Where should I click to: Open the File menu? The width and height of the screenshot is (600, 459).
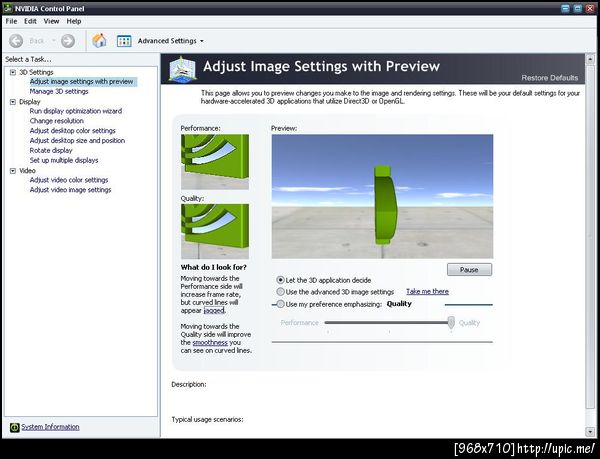[x=11, y=21]
